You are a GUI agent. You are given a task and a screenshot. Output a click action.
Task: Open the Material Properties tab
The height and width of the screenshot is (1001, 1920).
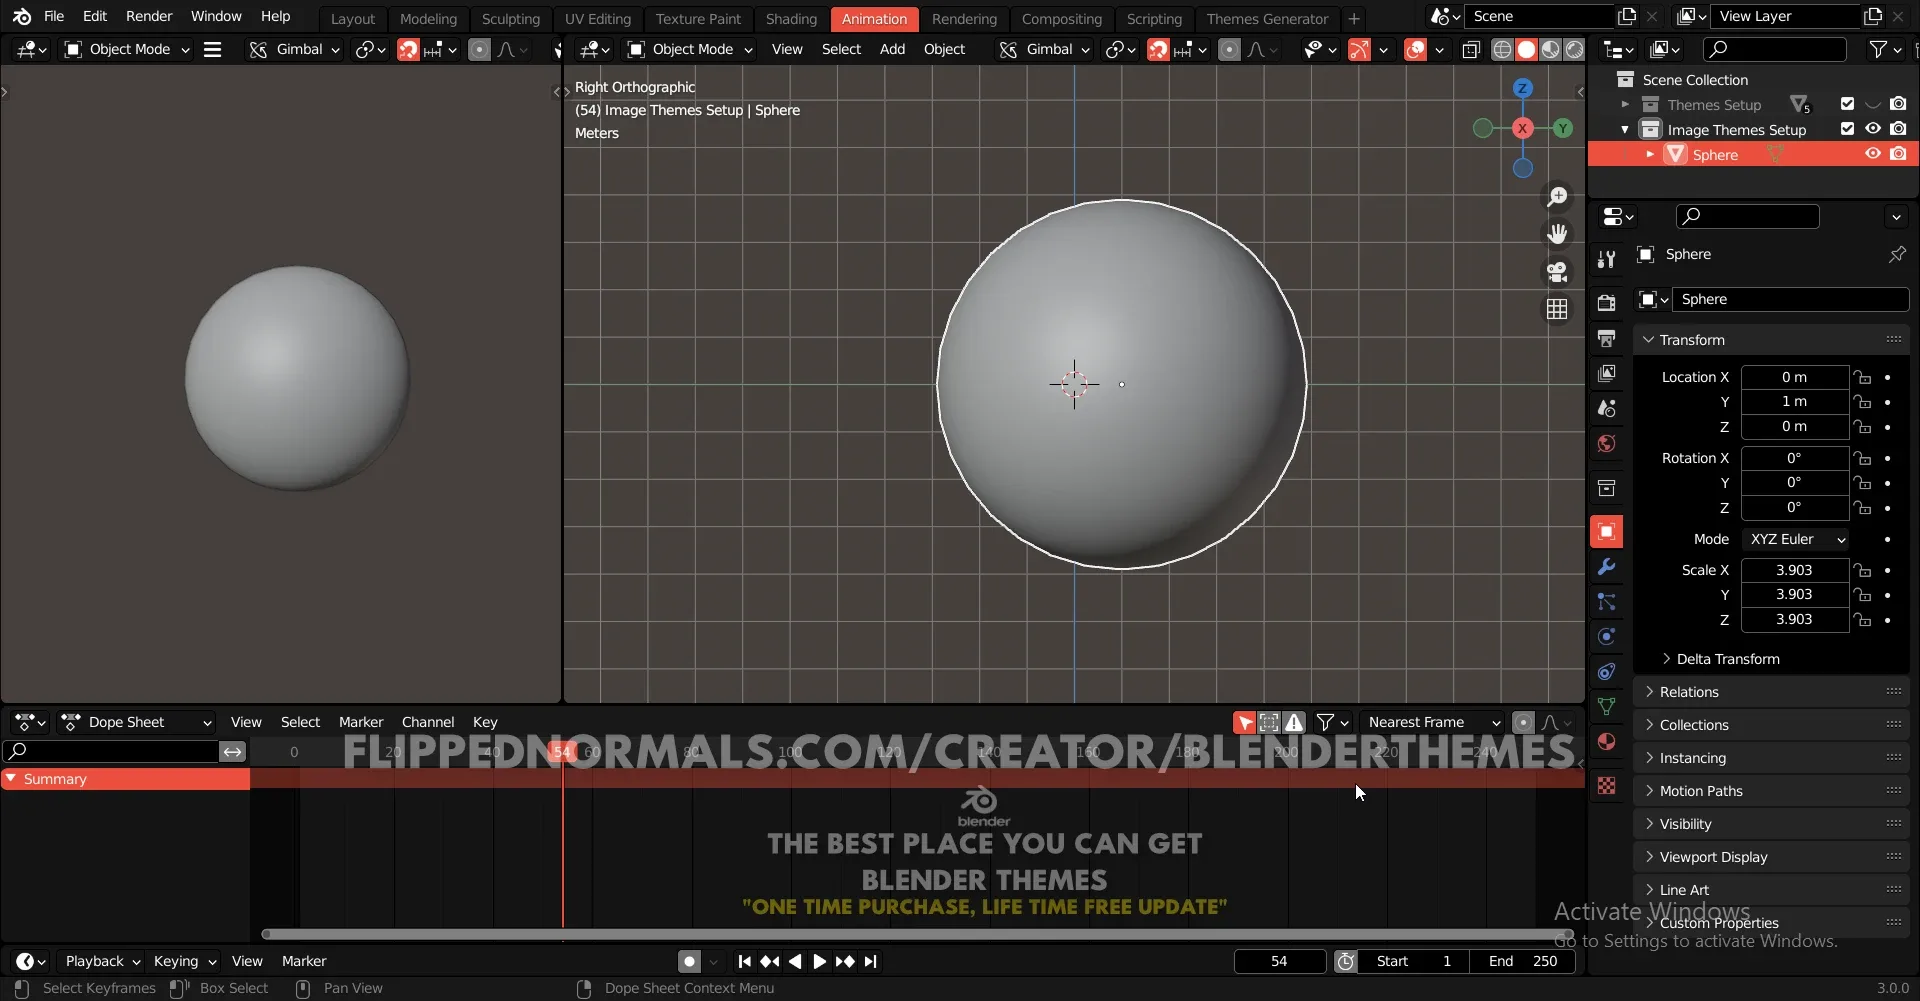click(x=1607, y=741)
